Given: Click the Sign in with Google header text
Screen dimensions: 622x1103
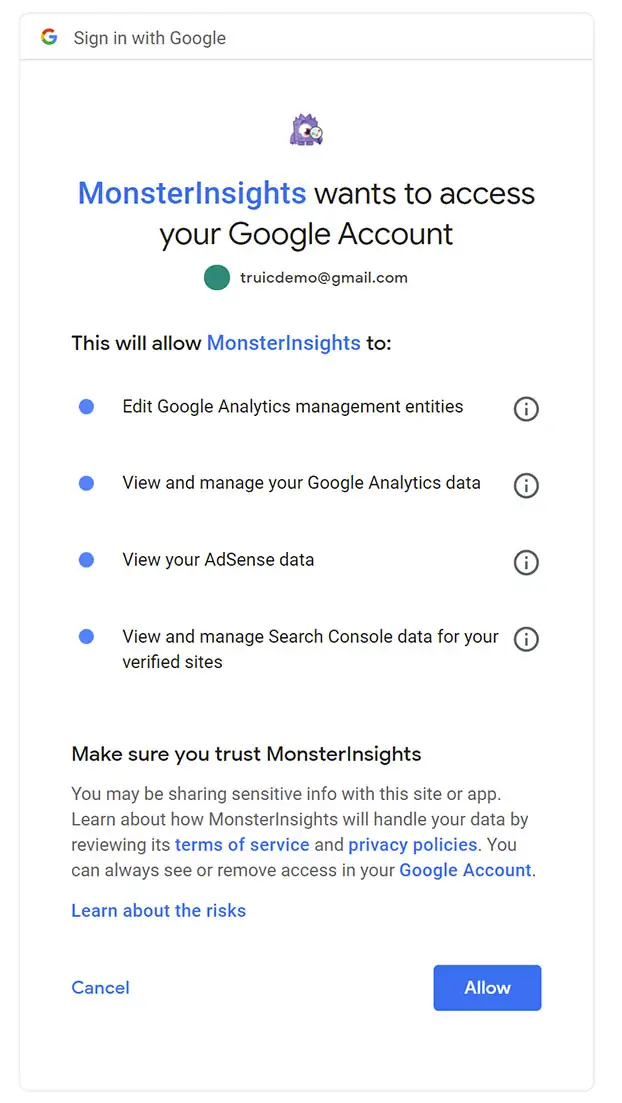Looking at the screenshot, I should tap(150, 38).
